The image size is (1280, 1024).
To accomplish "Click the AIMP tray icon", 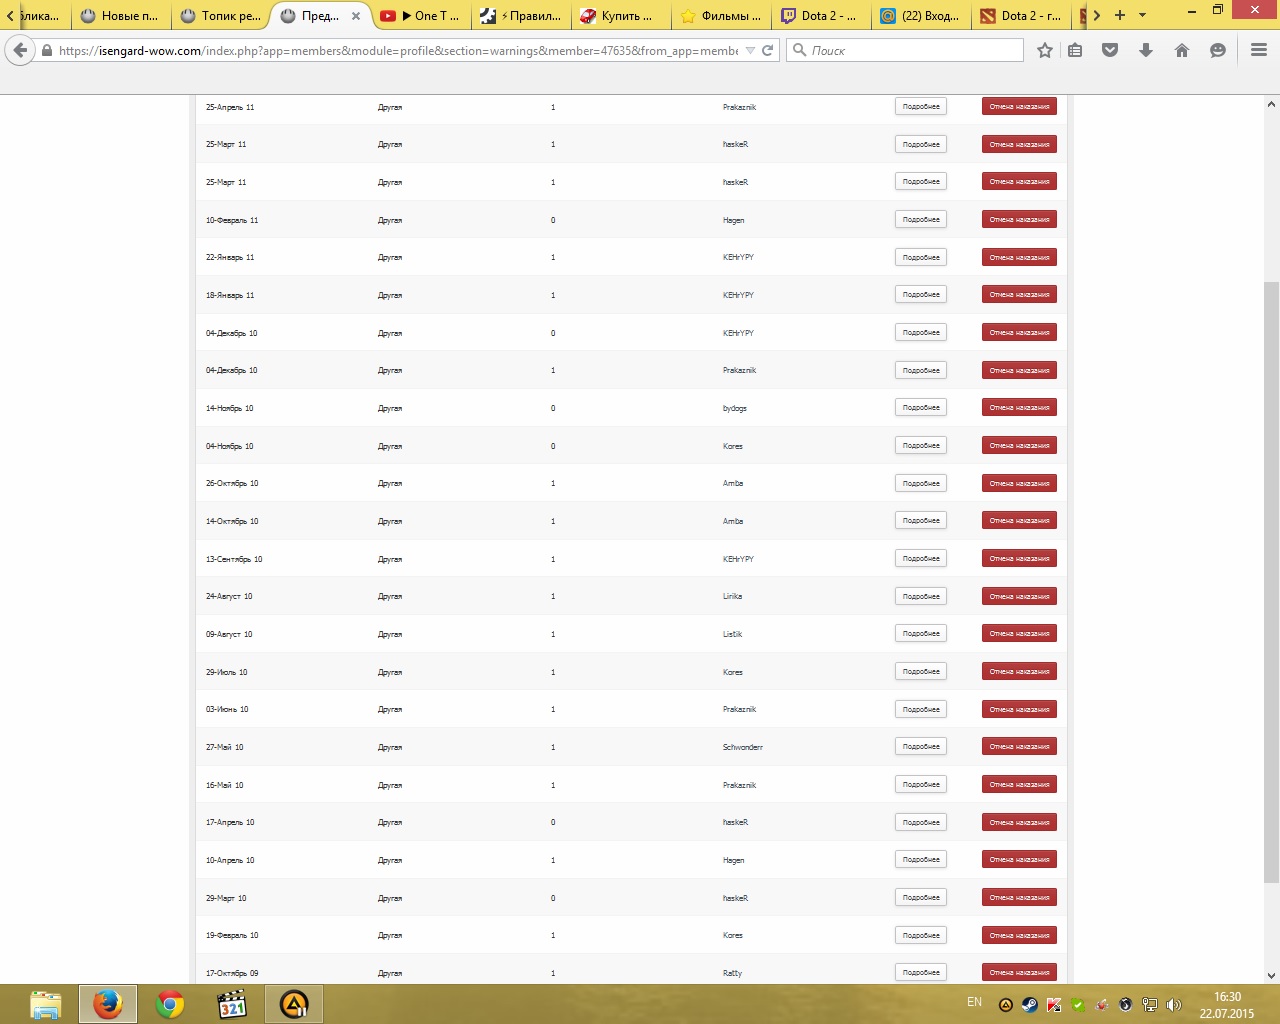I will pos(1006,1005).
